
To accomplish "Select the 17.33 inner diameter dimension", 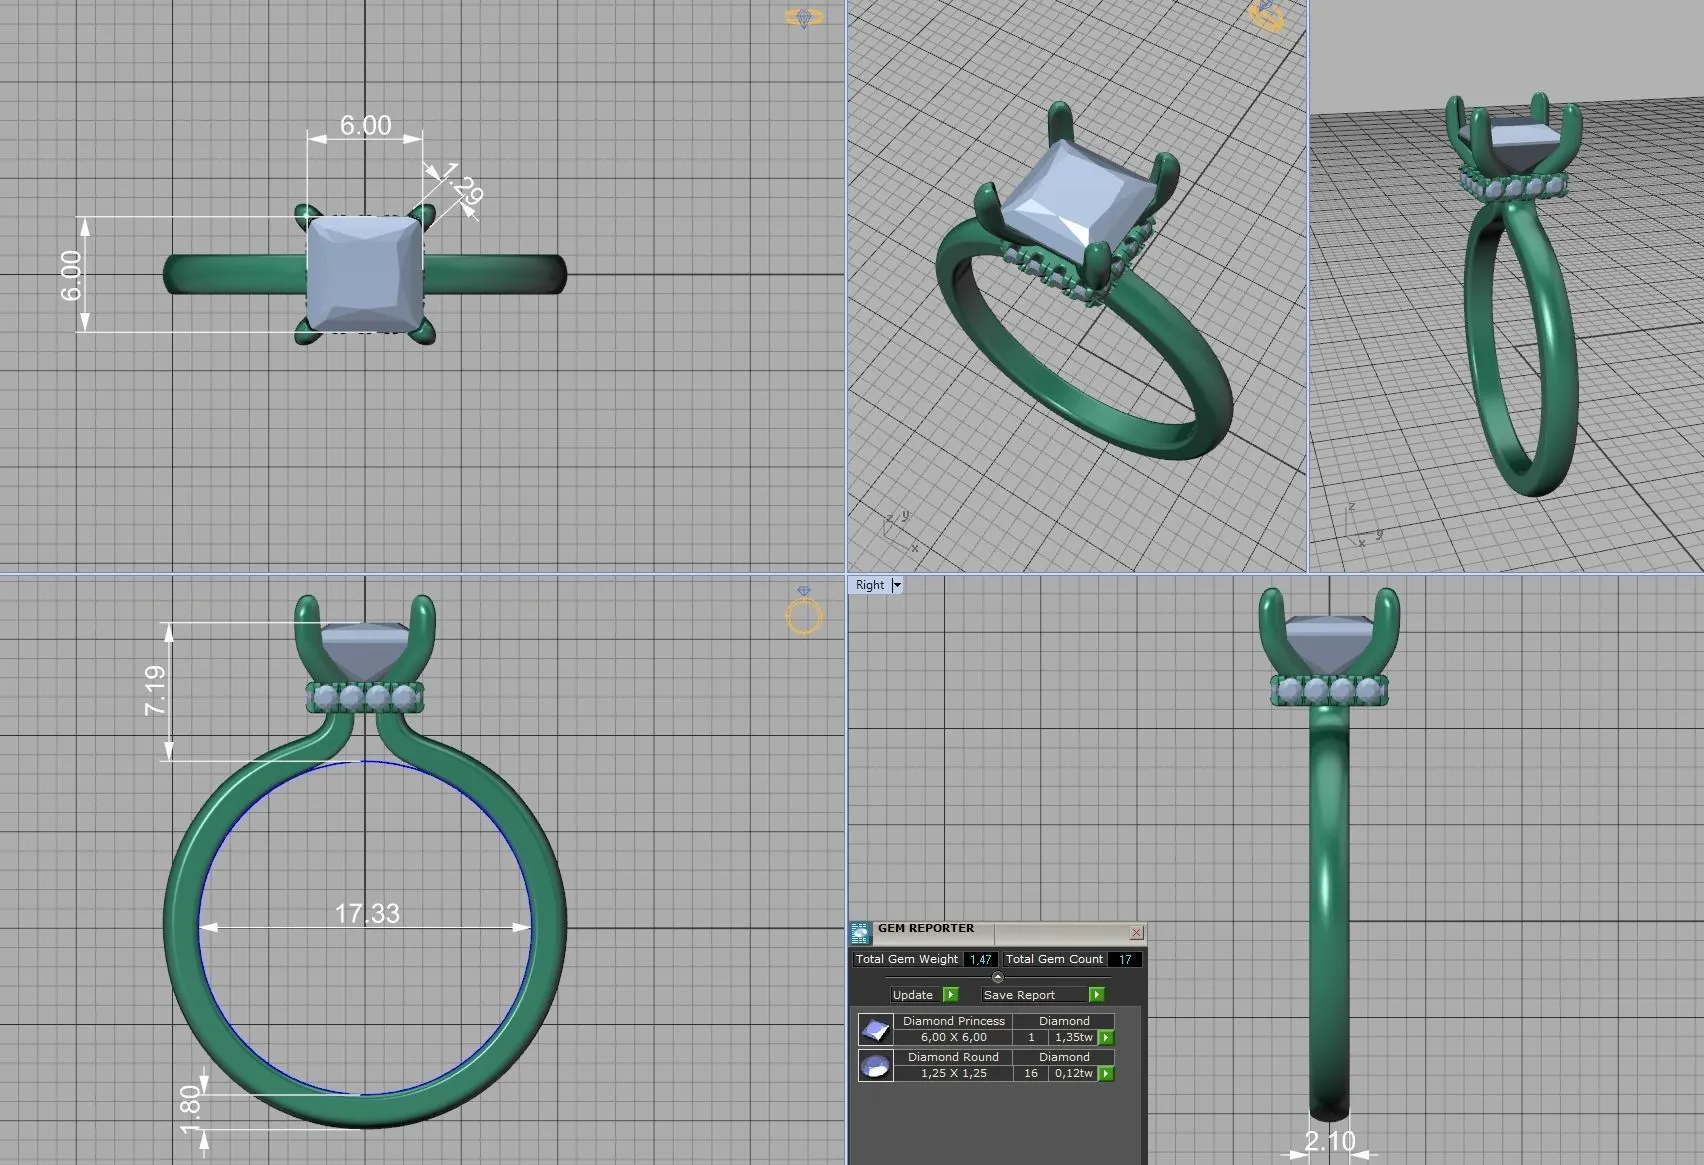I will click(367, 914).
